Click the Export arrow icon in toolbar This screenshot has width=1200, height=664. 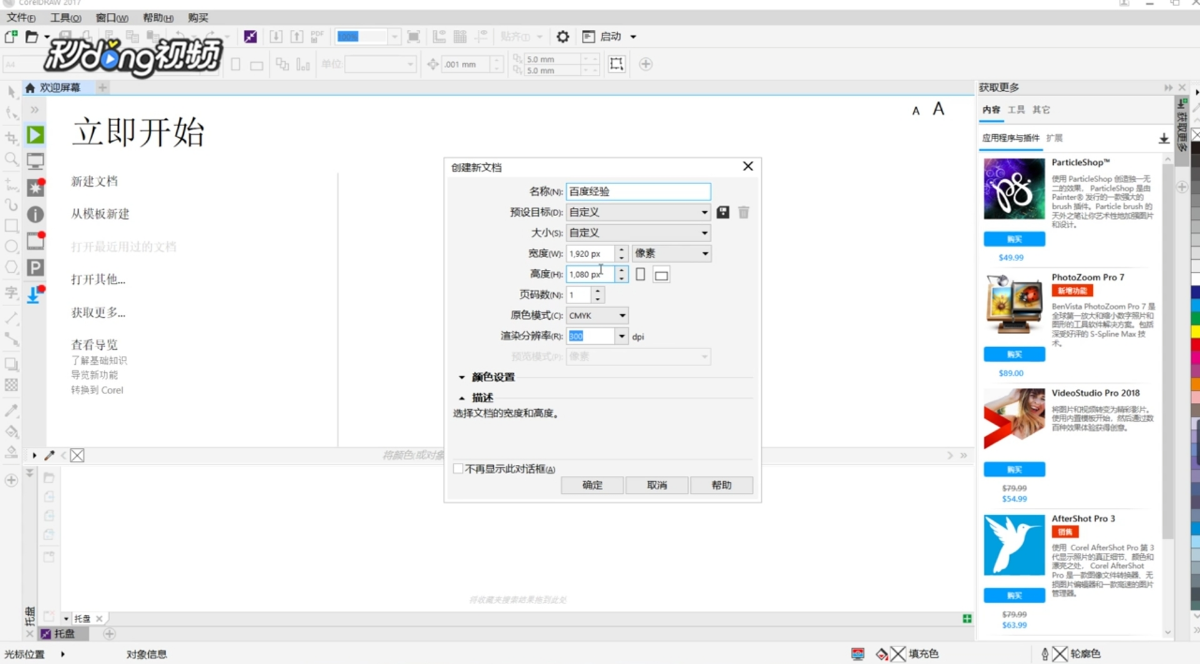click(x=297, y=37)
